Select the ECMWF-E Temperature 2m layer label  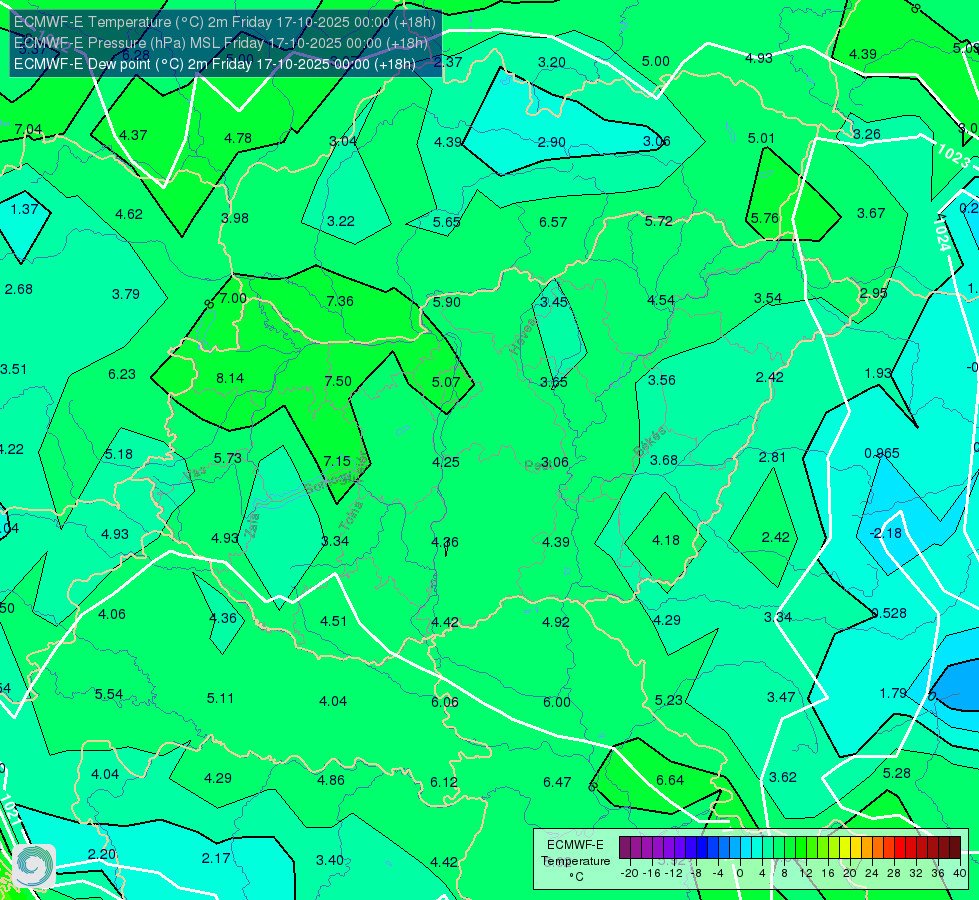tap(225, 22)
